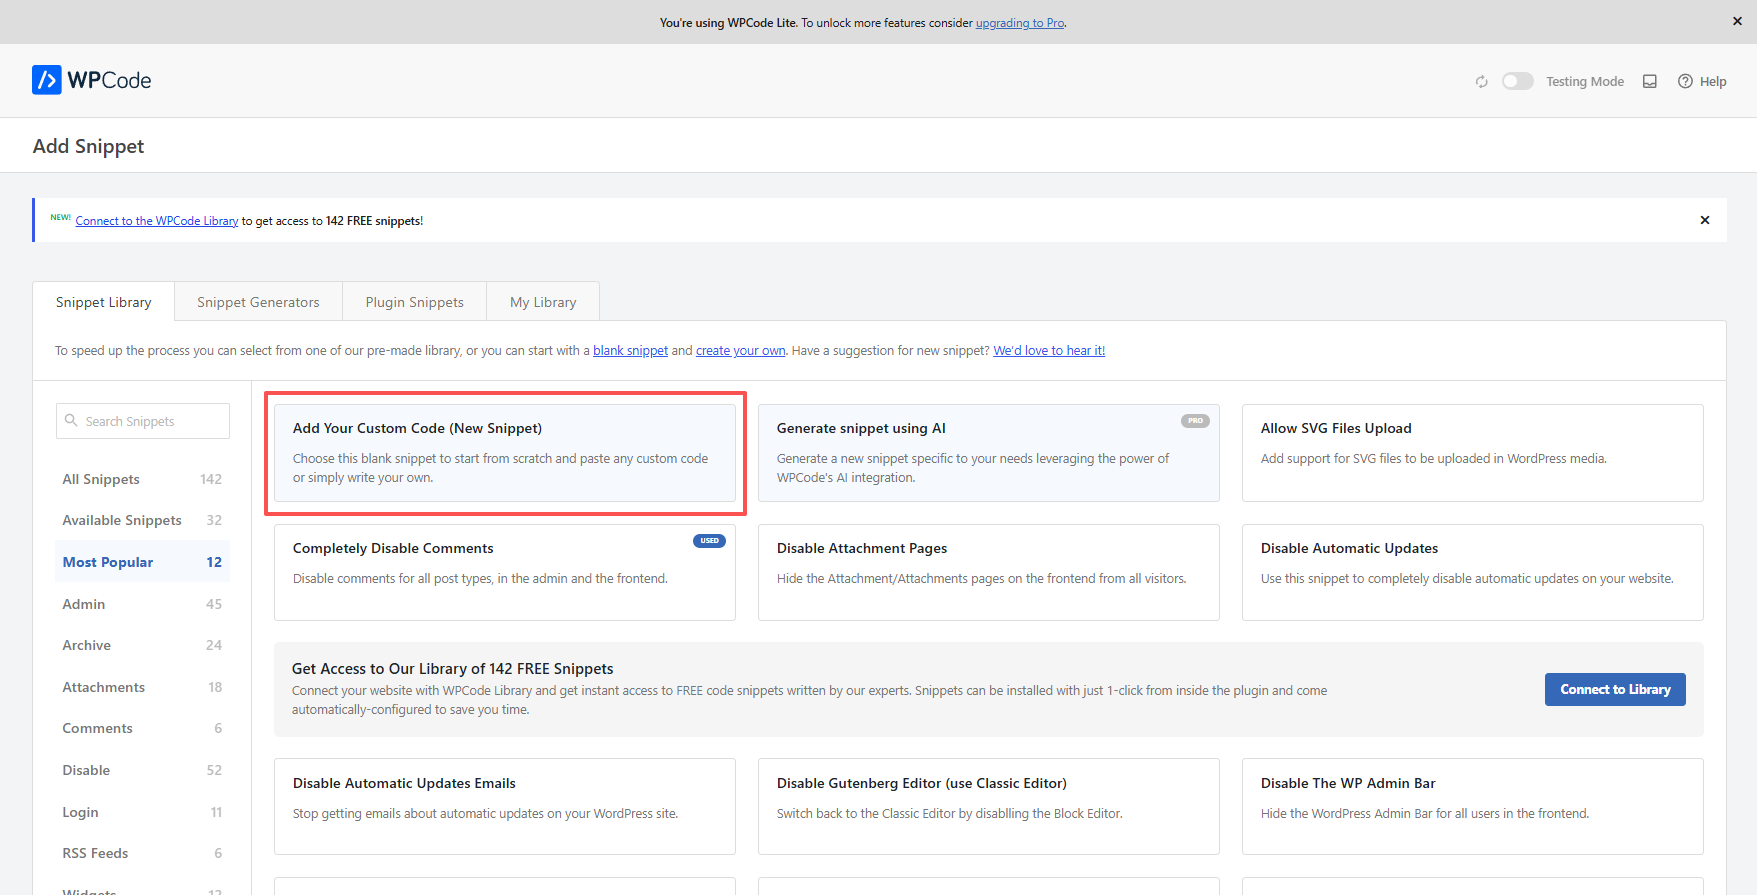Click the Connect to Library button

[1615, 689]
